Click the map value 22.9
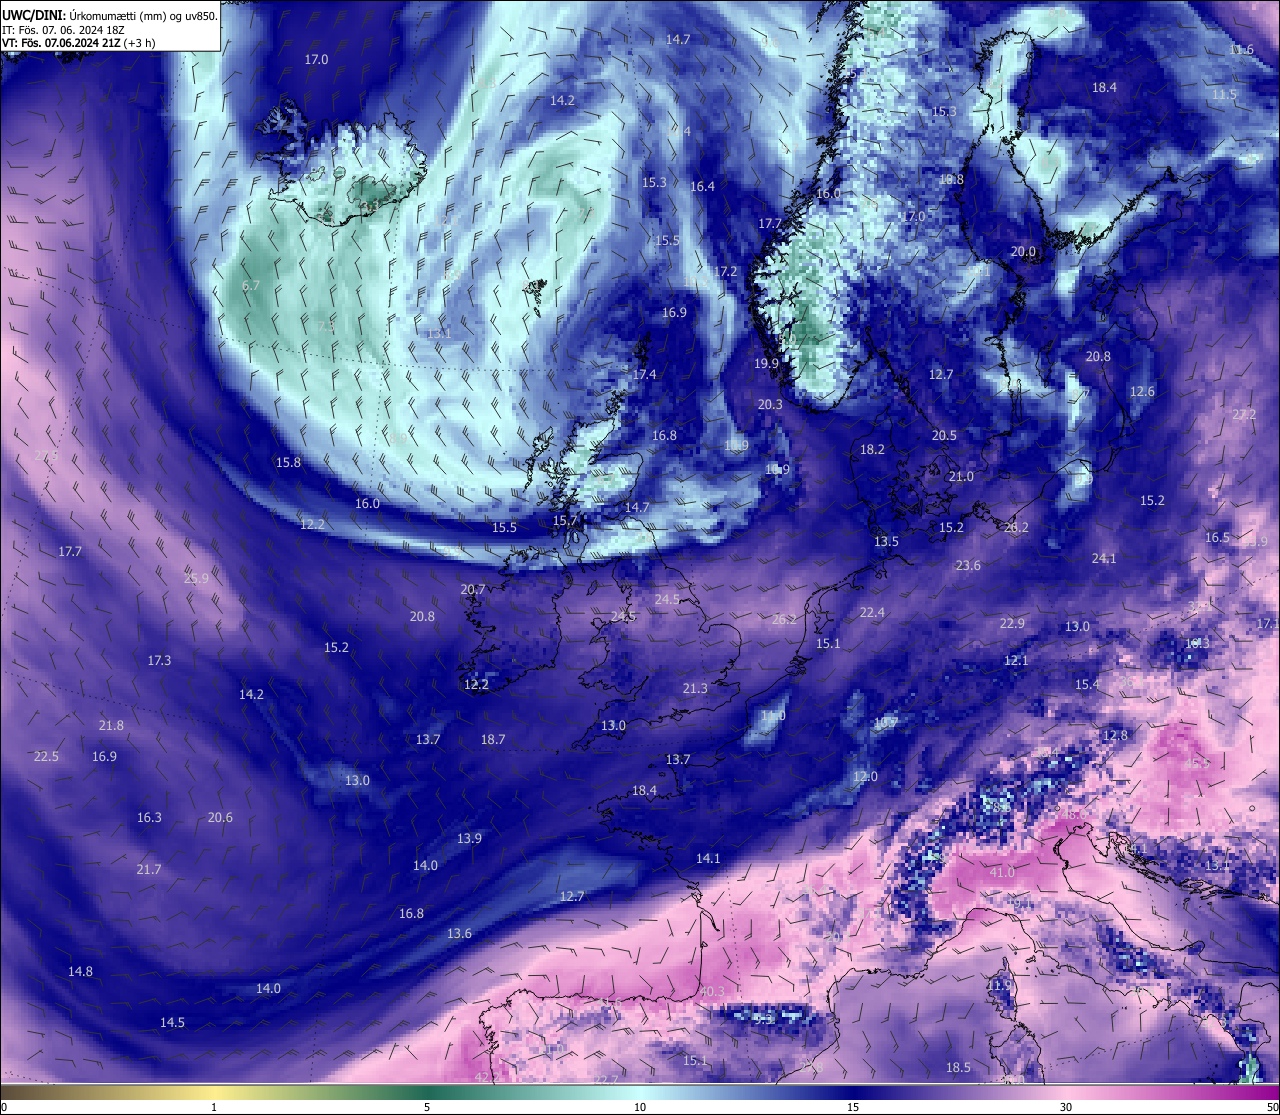 pyautogui.click(x=1012, y=623)
